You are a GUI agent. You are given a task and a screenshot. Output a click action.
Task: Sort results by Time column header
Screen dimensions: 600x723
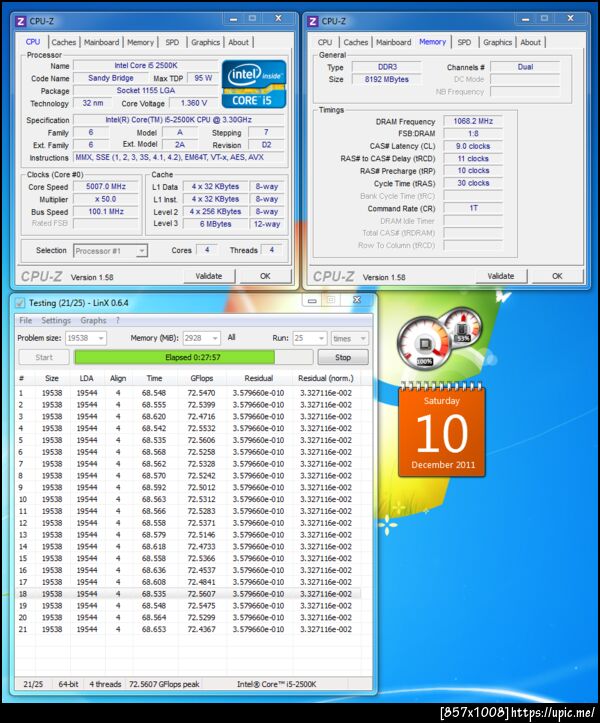(154, 378)
